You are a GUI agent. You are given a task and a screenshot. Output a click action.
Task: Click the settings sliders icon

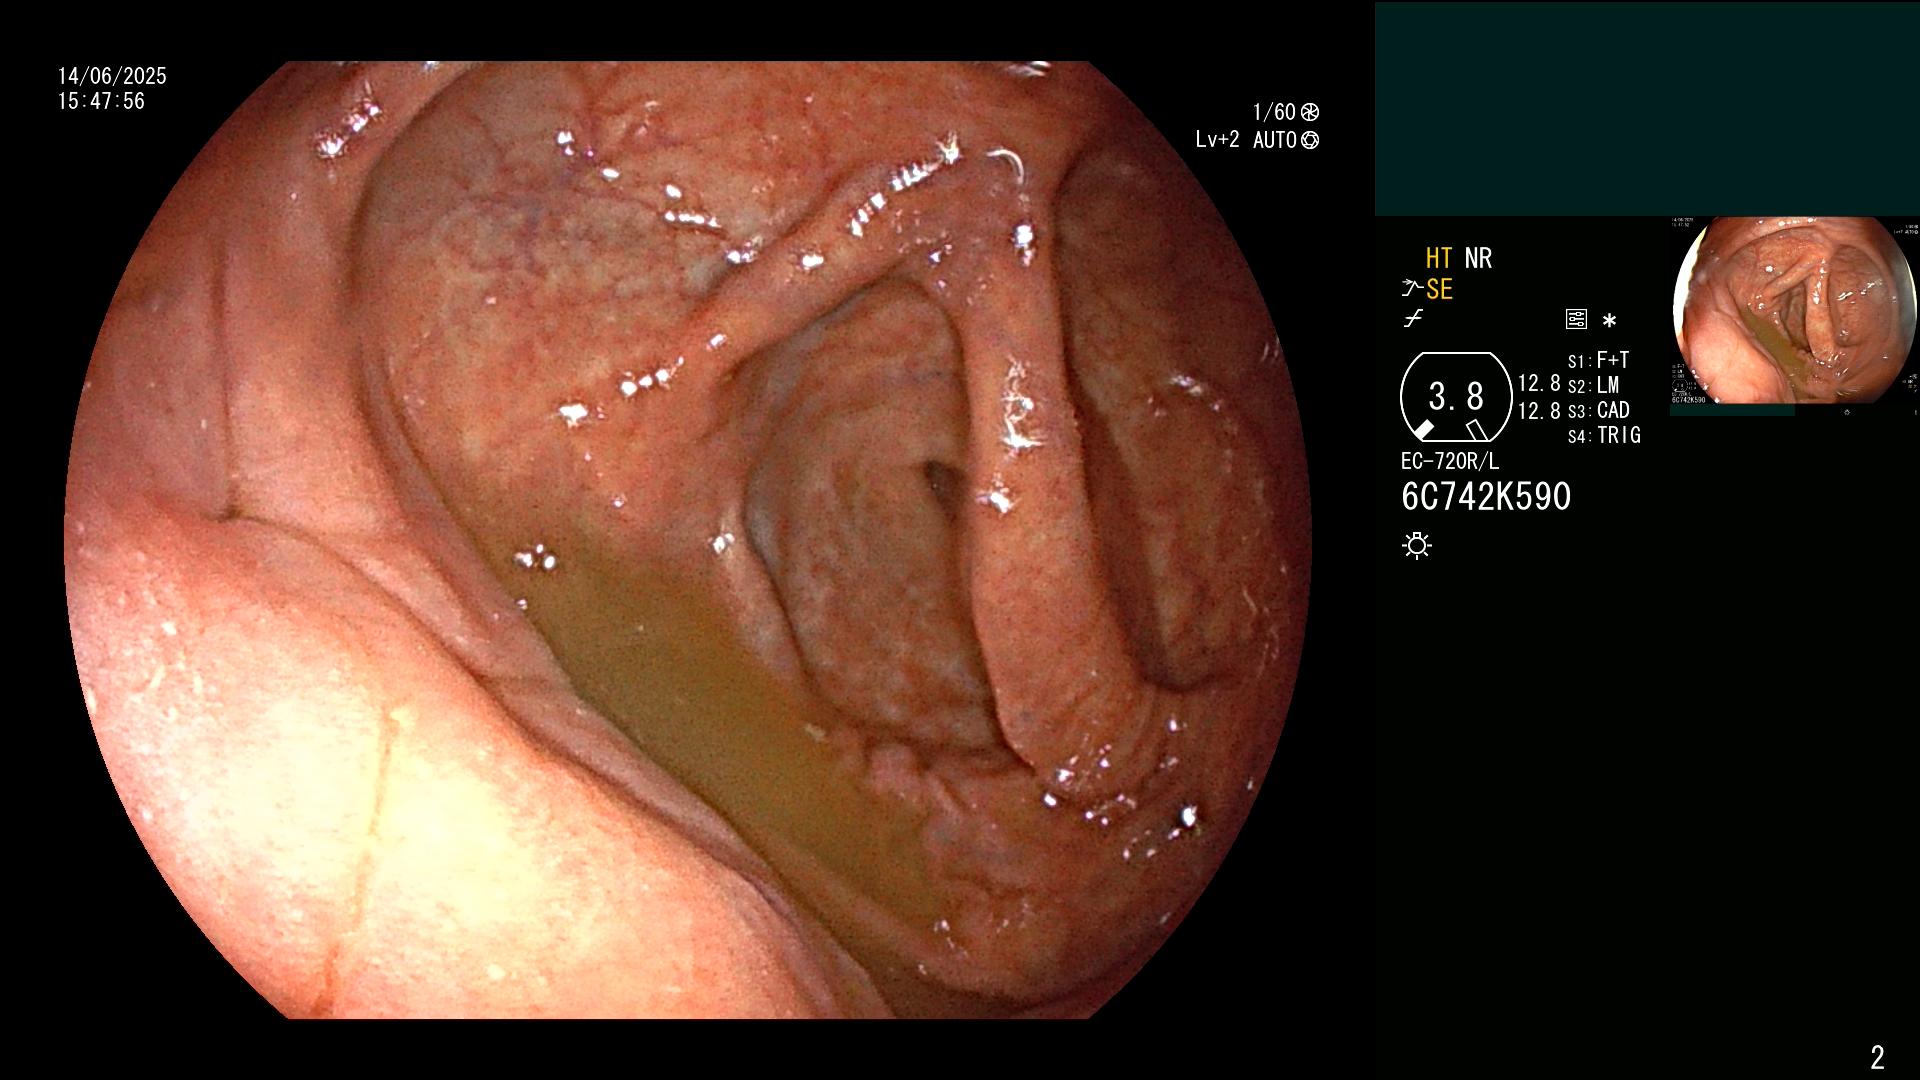pyautogui.click(x=1576, y=320)
